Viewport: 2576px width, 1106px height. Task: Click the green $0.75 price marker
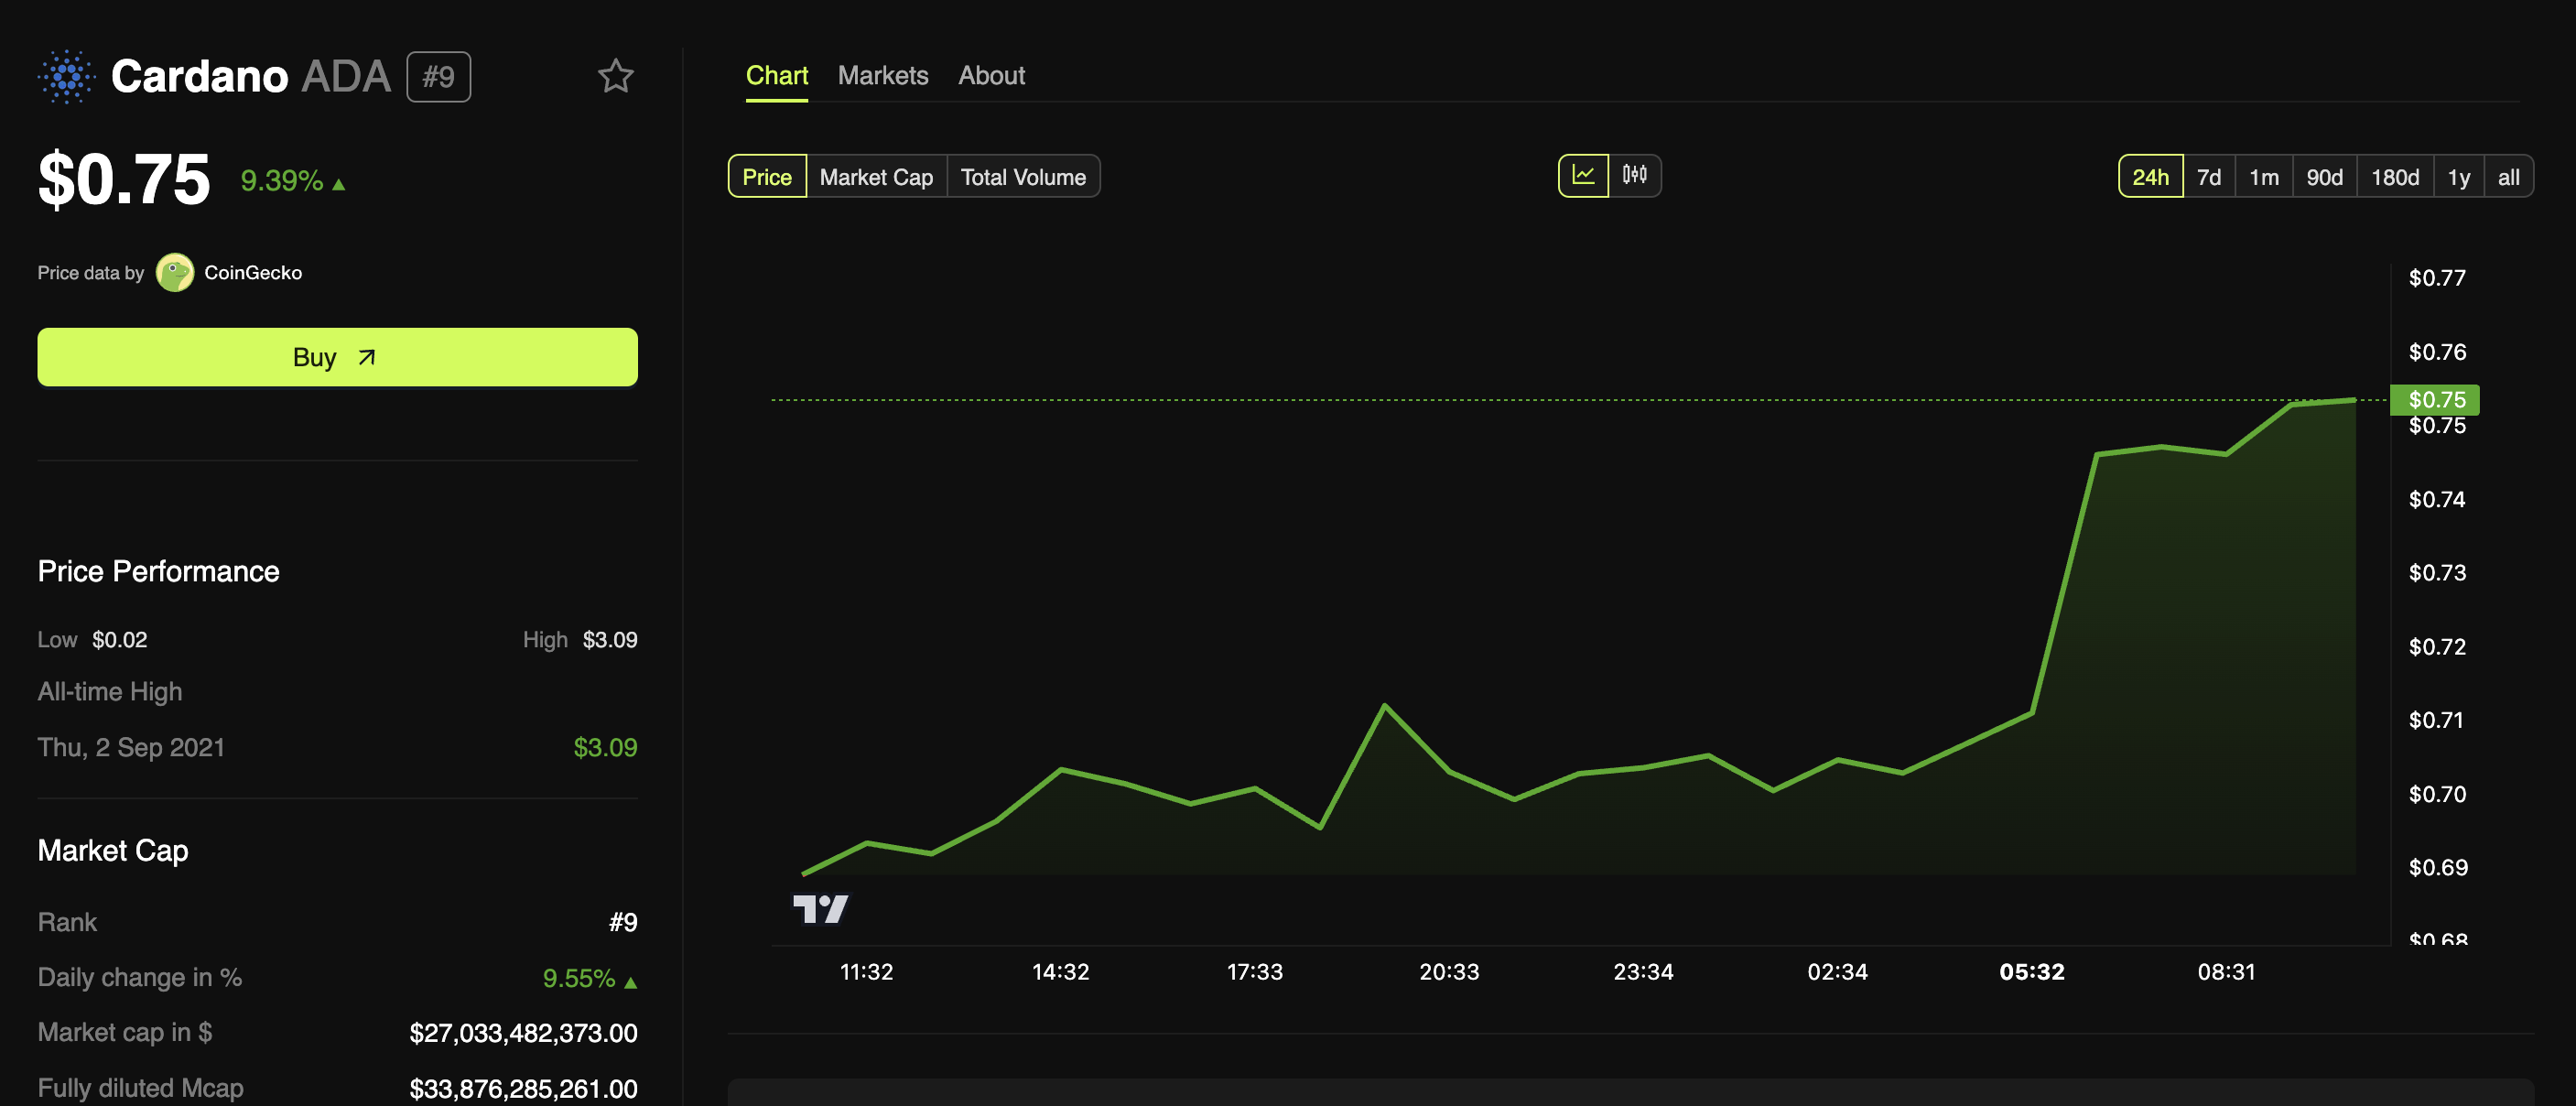2435,399
